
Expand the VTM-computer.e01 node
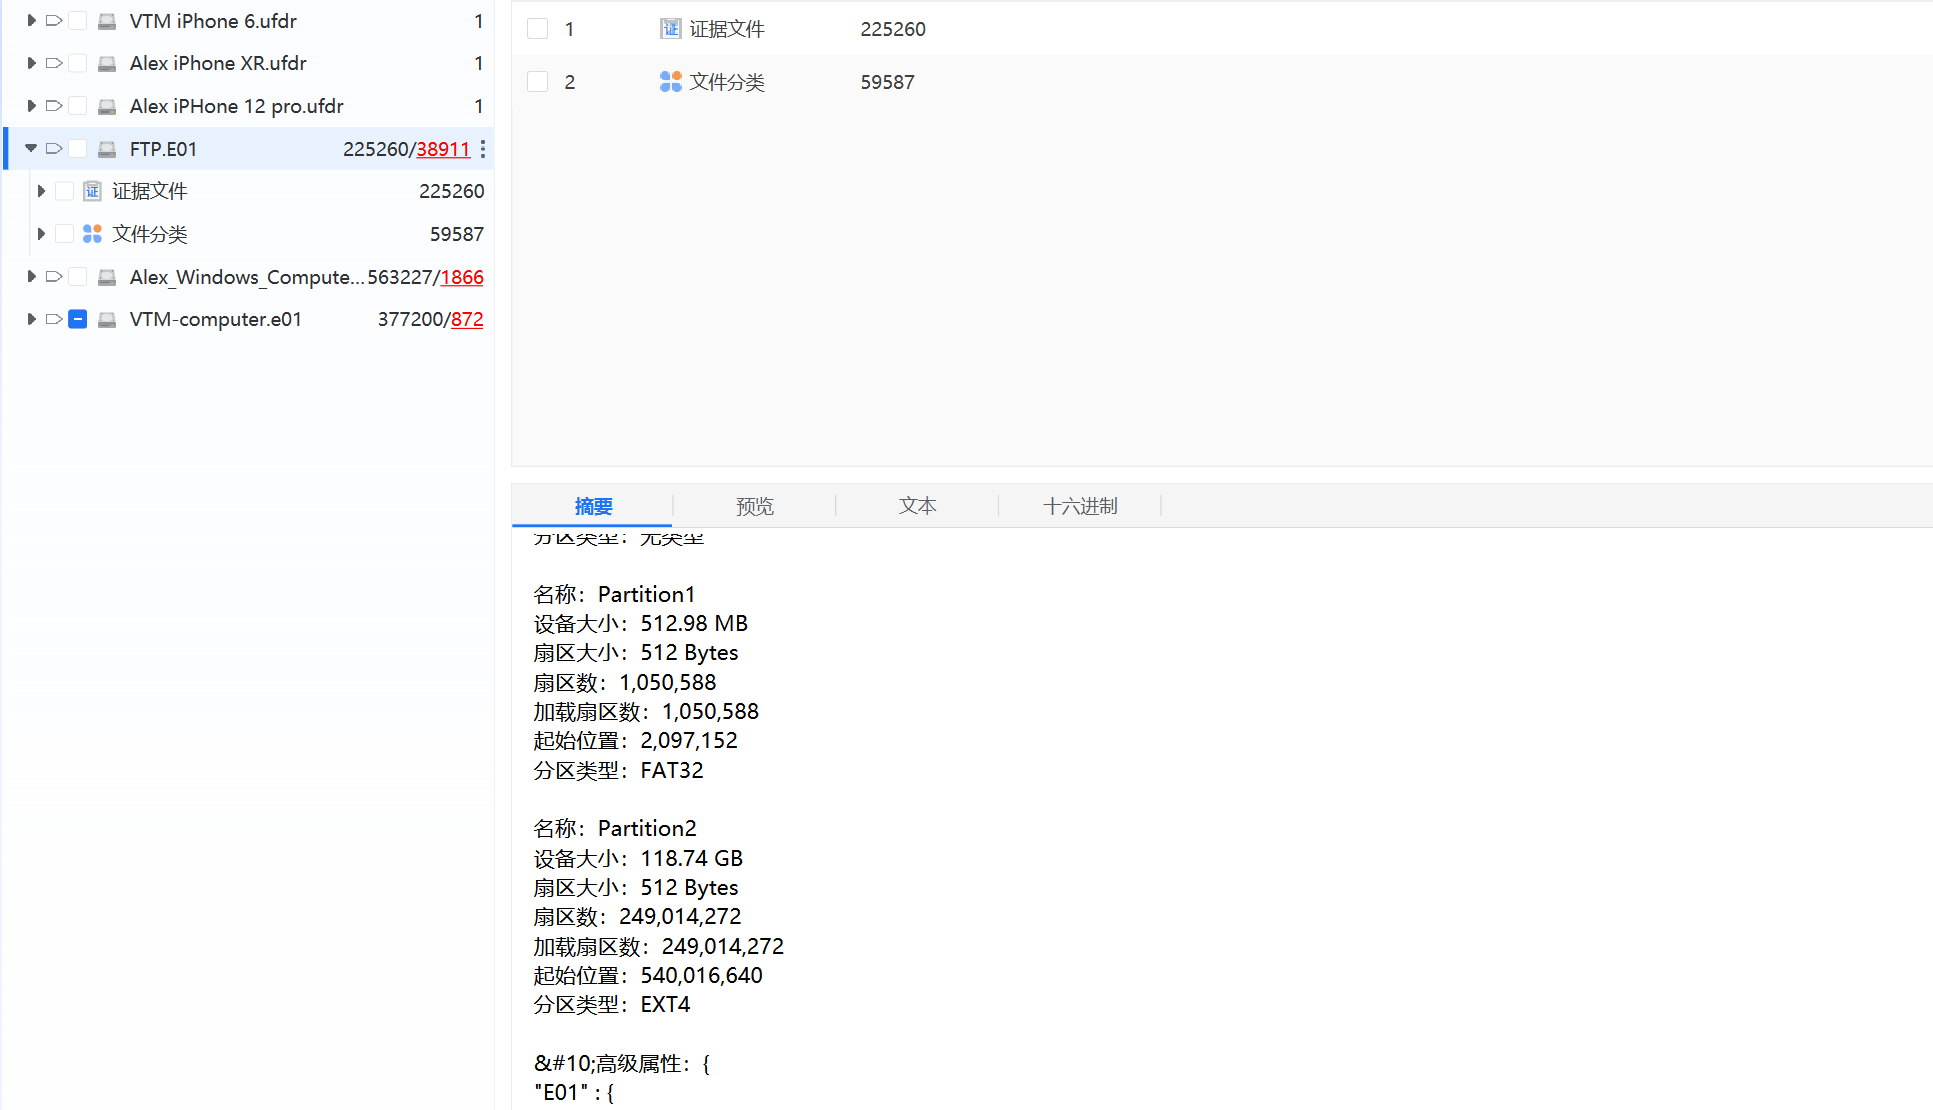[31, 320]
